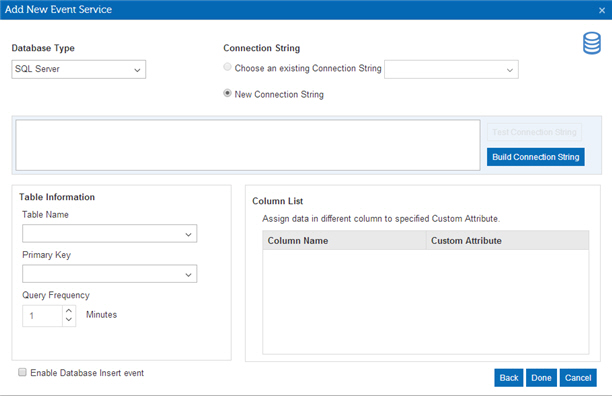This screenshot has height=396, width=612.
Task: Click the Build Connection String button
Action: click(536, 157)
